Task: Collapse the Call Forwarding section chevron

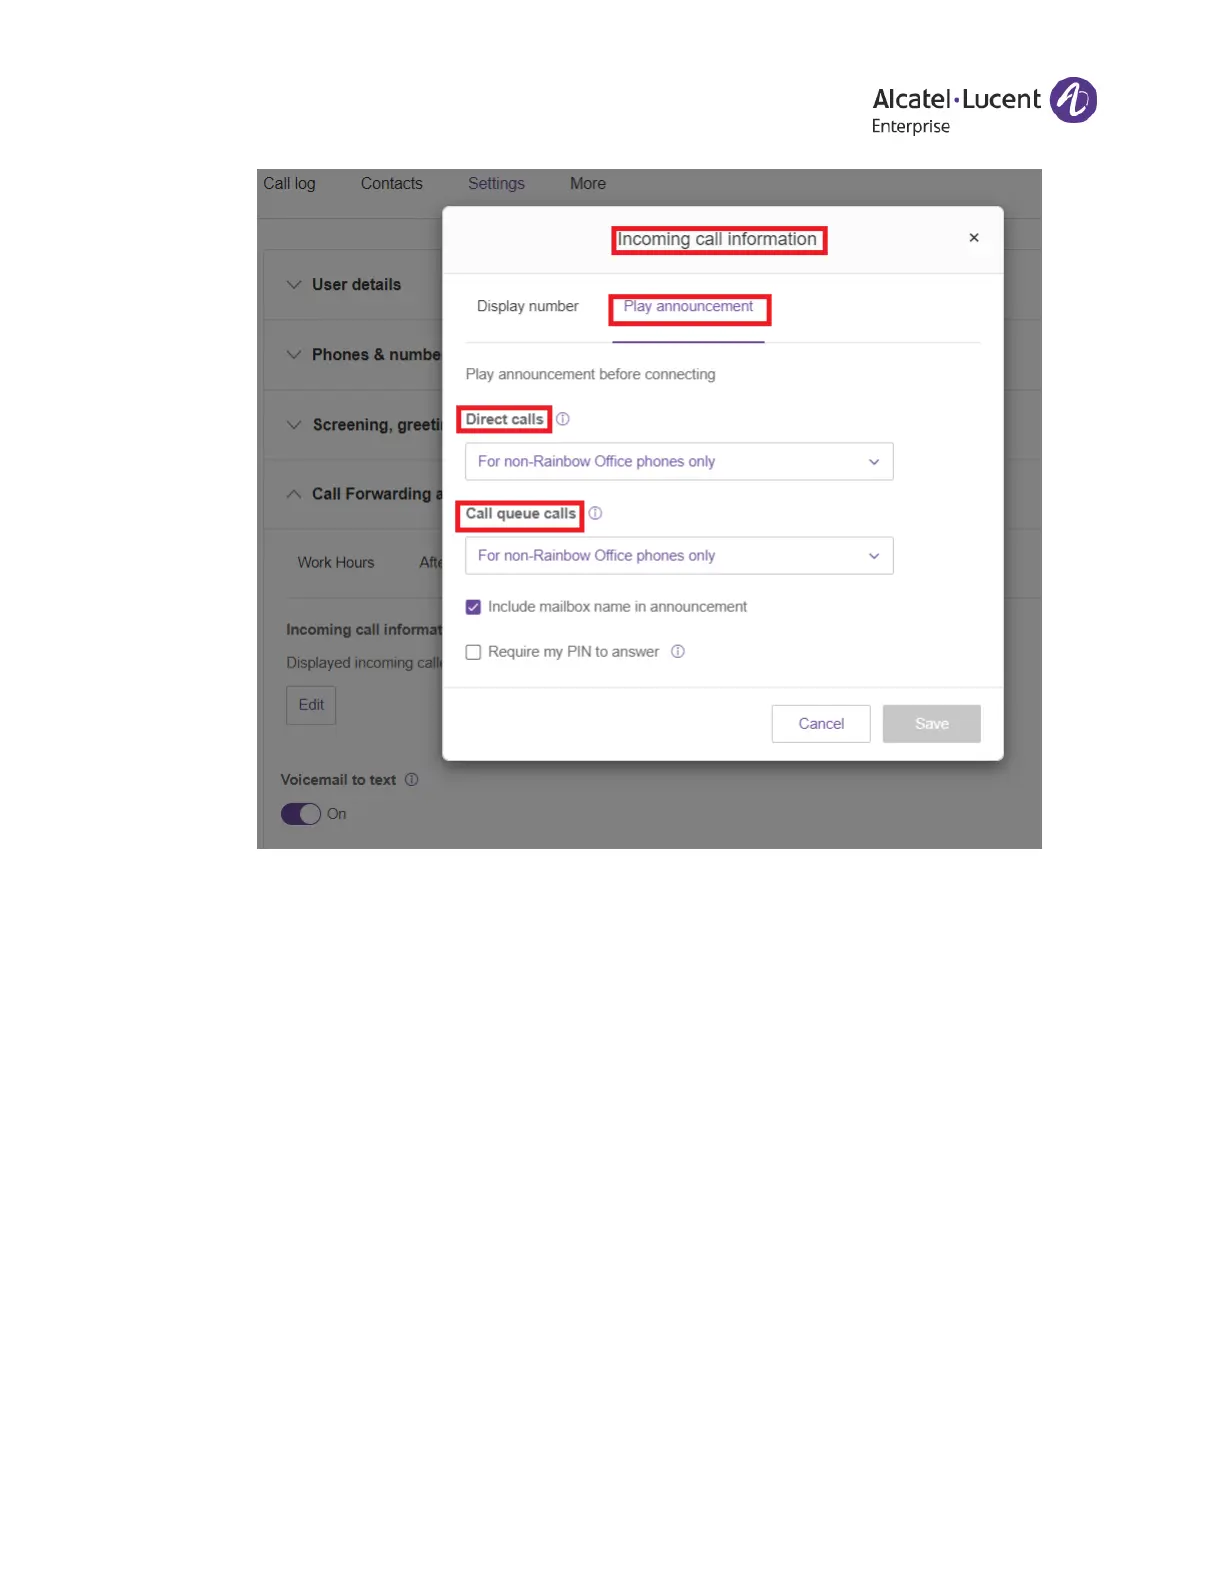Action: (294, 494)
